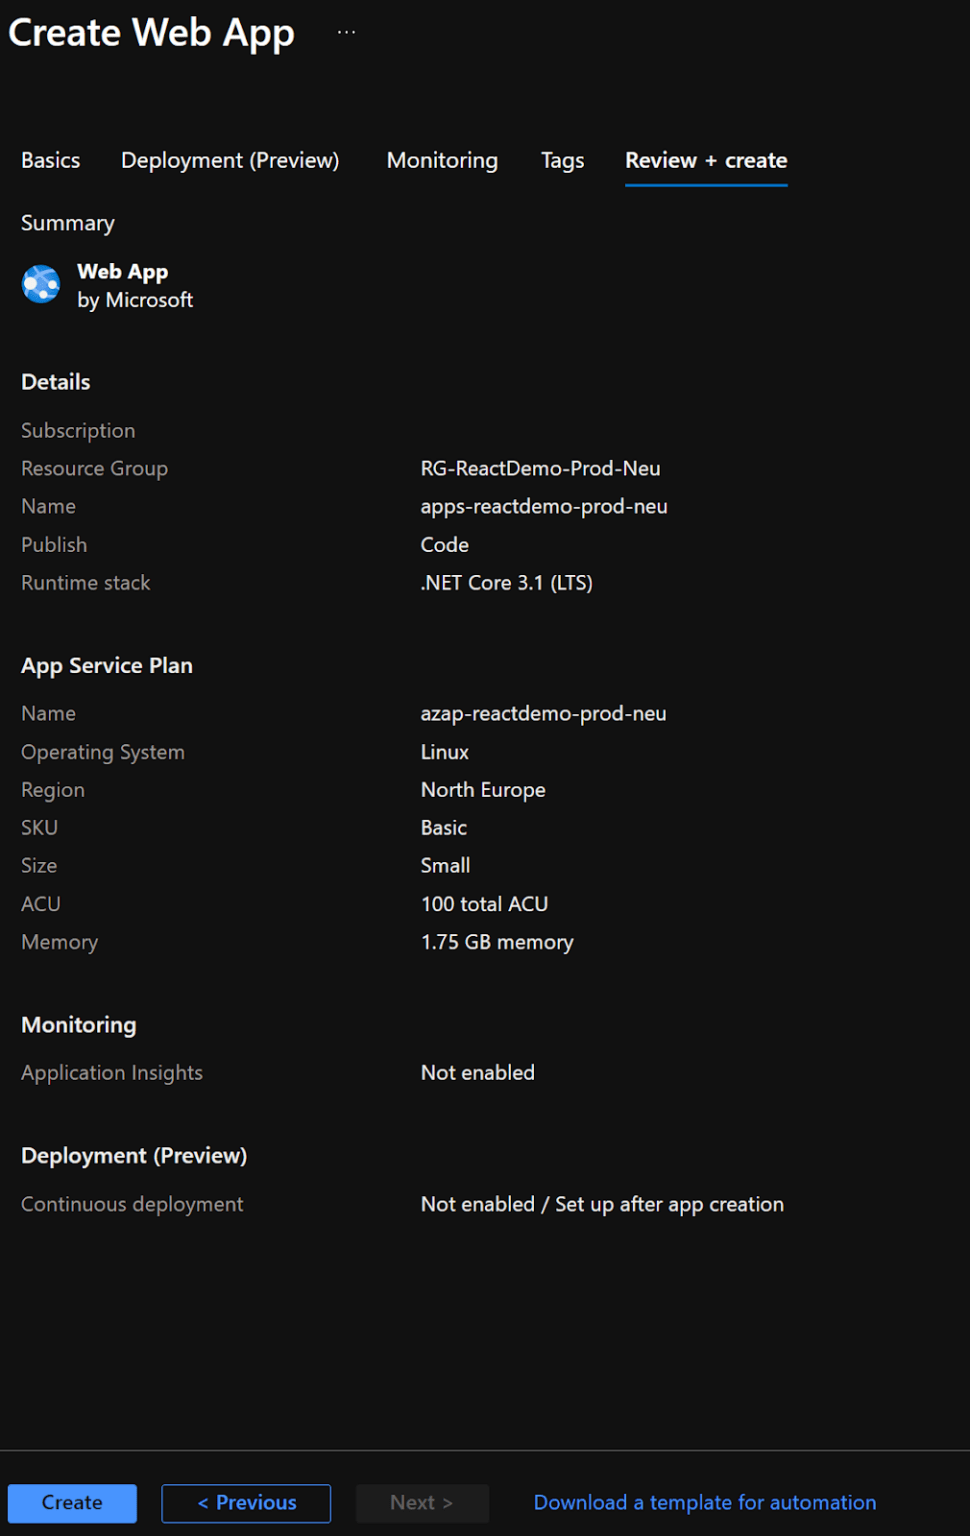This screenshot has height=1536, width=970.
Task: Switch to the Basics tab
Action: pyautogui.click(x=50, y=160)
